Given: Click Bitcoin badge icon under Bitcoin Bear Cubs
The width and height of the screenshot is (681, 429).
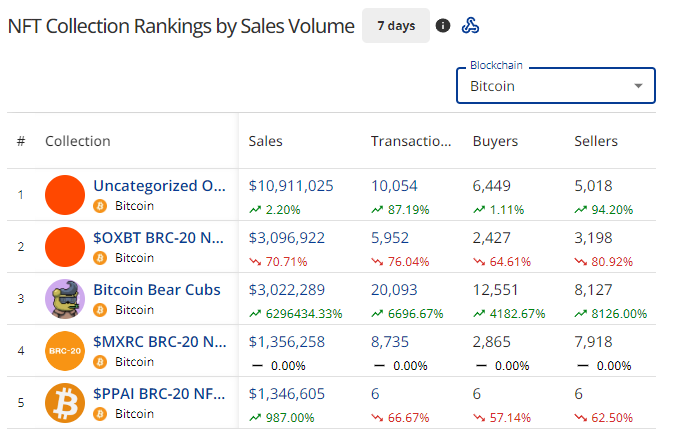Looking at the screenshot, I should (100, 310).
